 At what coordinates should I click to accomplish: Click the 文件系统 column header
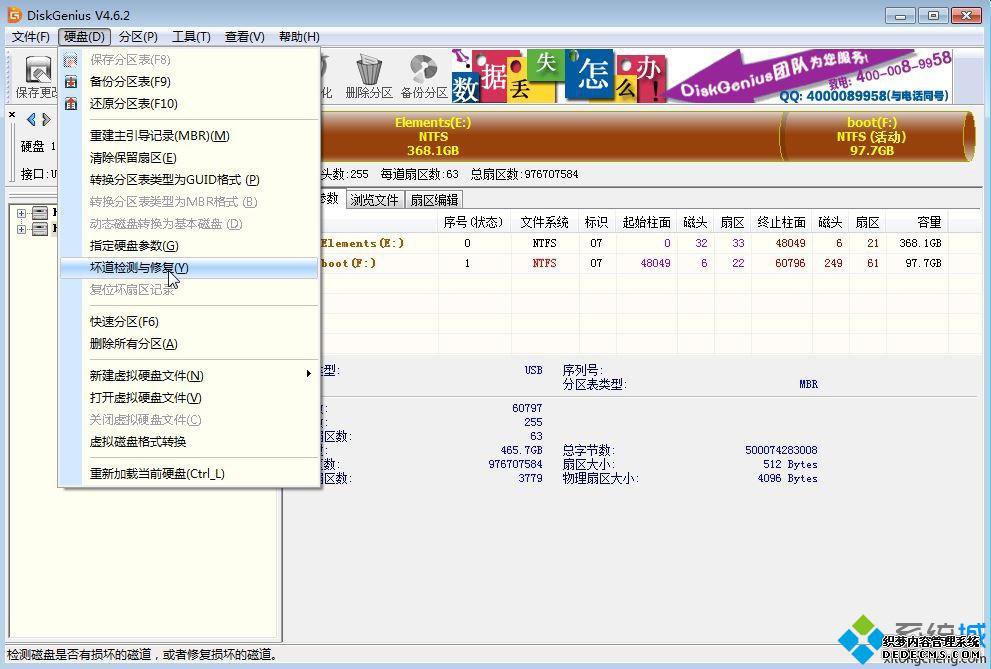tap(544, 222)
